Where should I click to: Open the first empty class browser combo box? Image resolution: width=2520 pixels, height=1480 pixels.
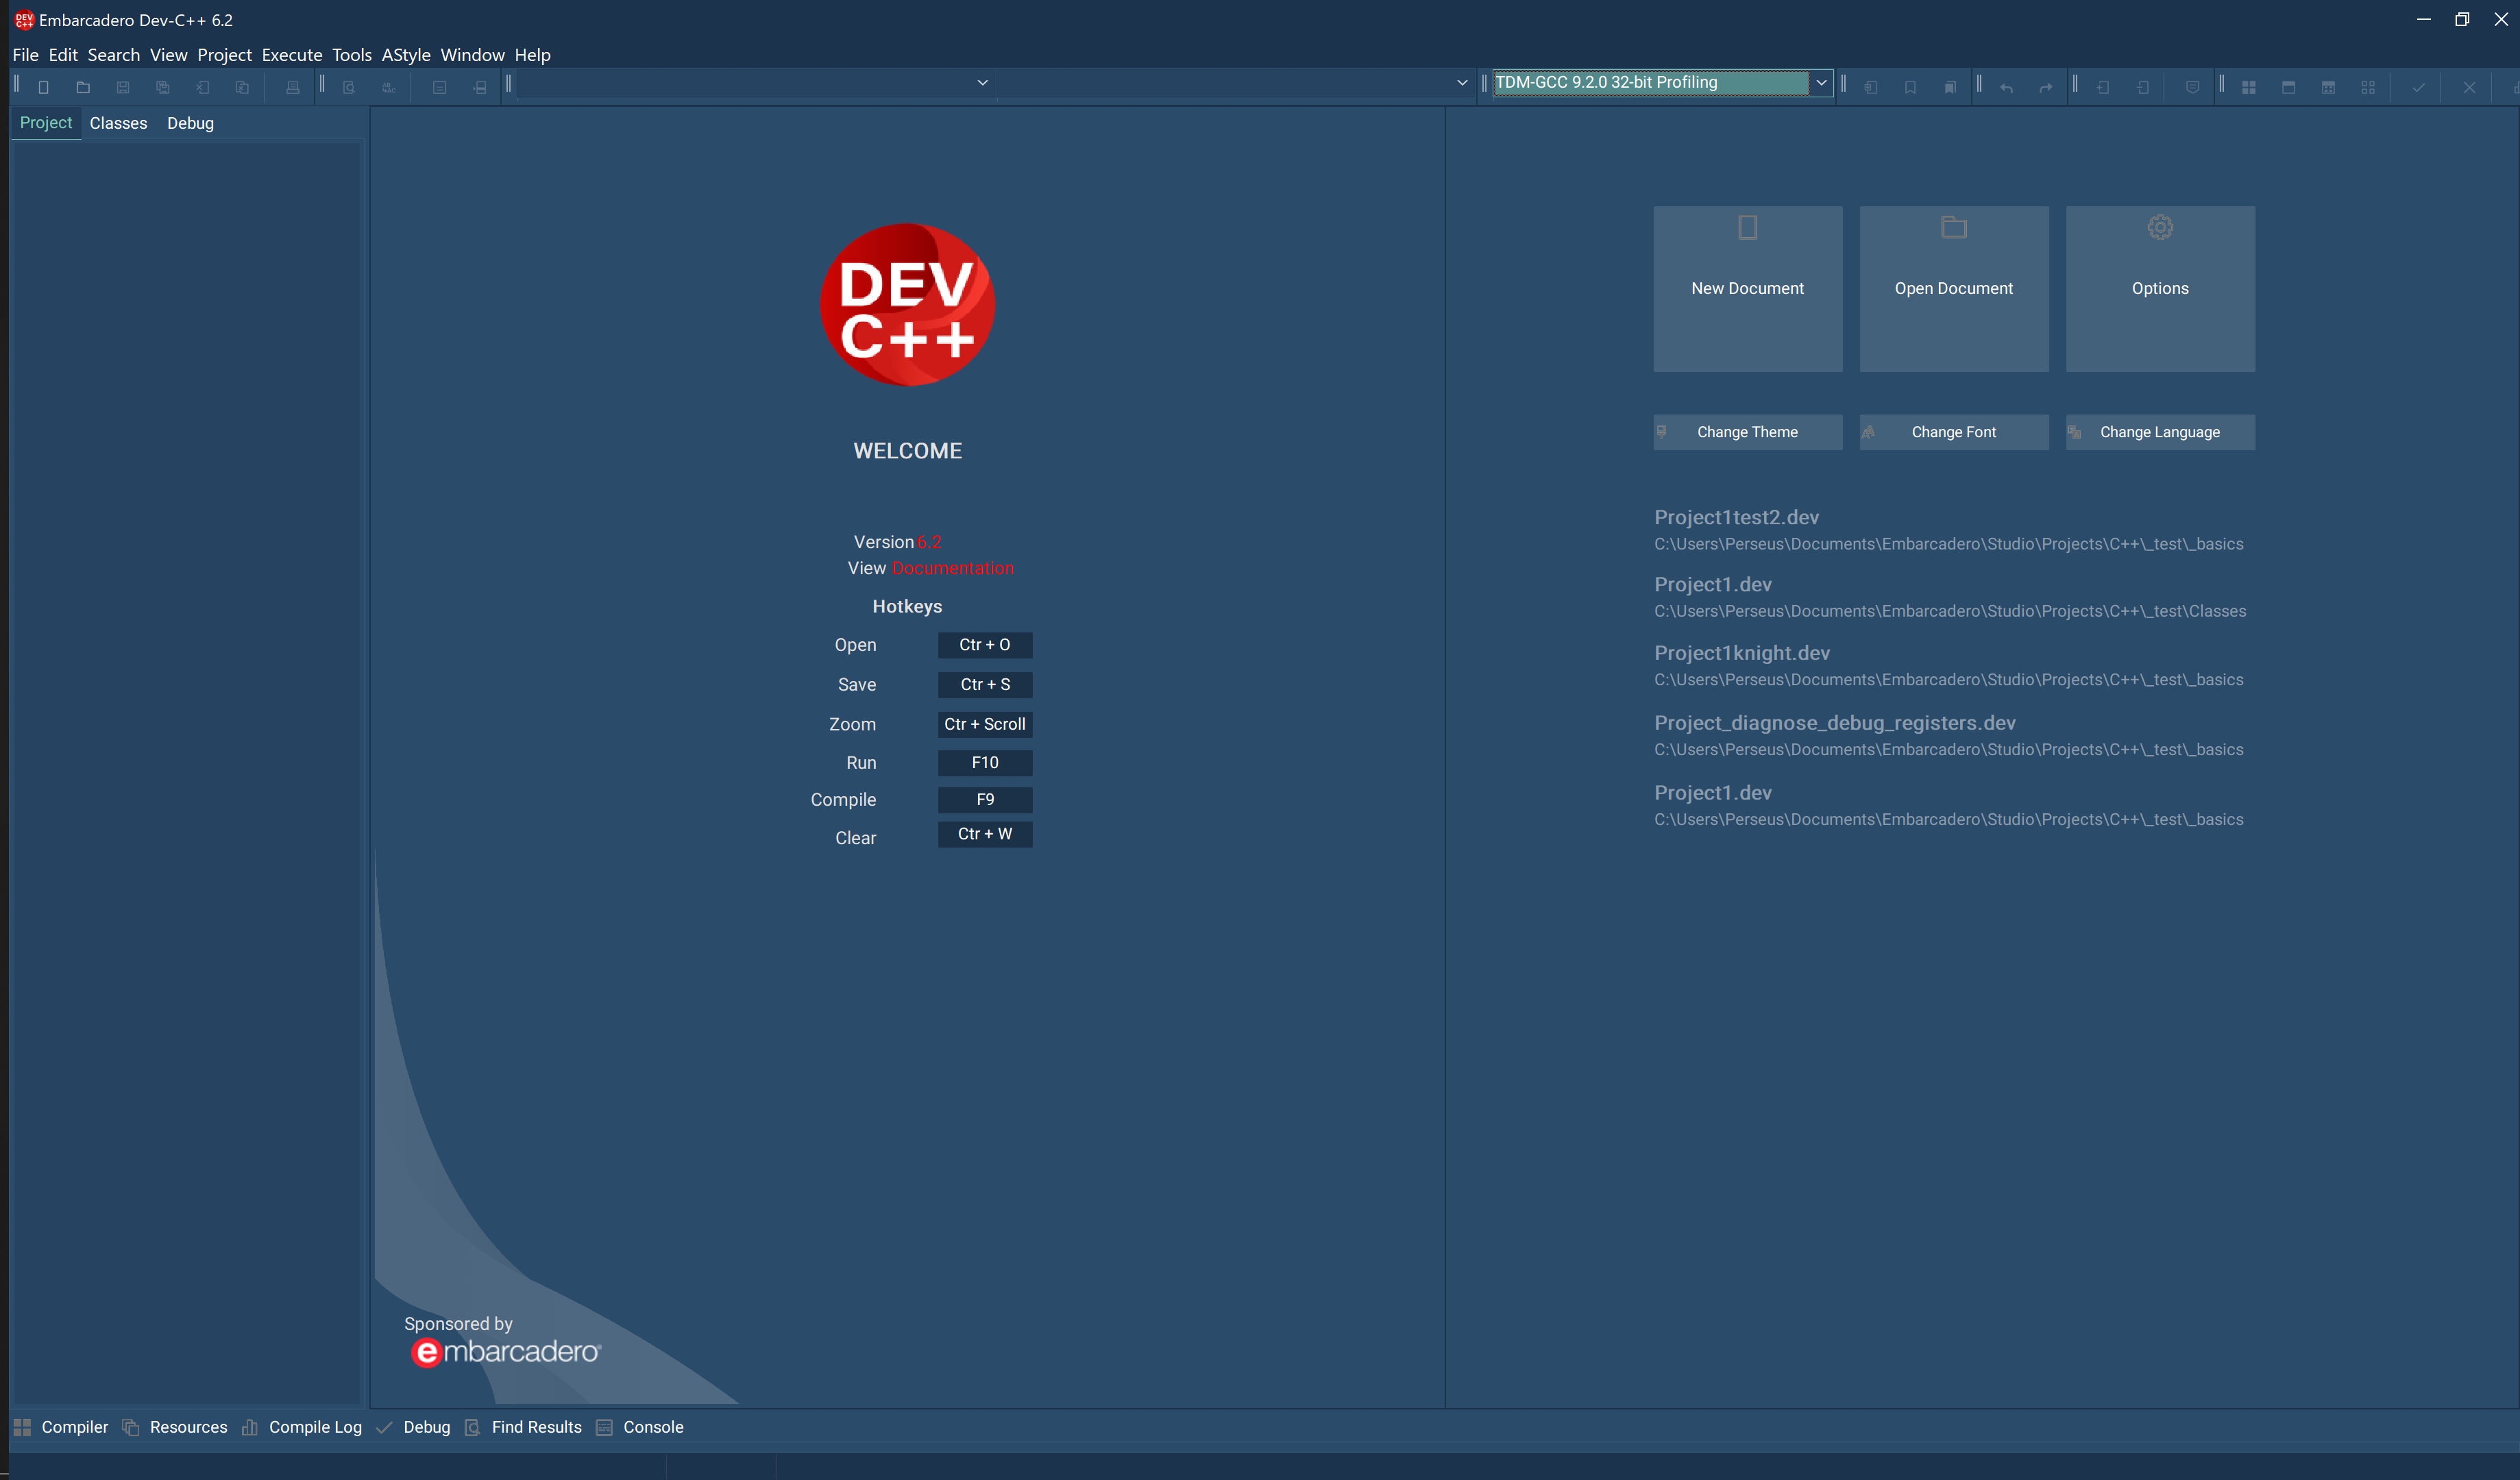(982, 82)
